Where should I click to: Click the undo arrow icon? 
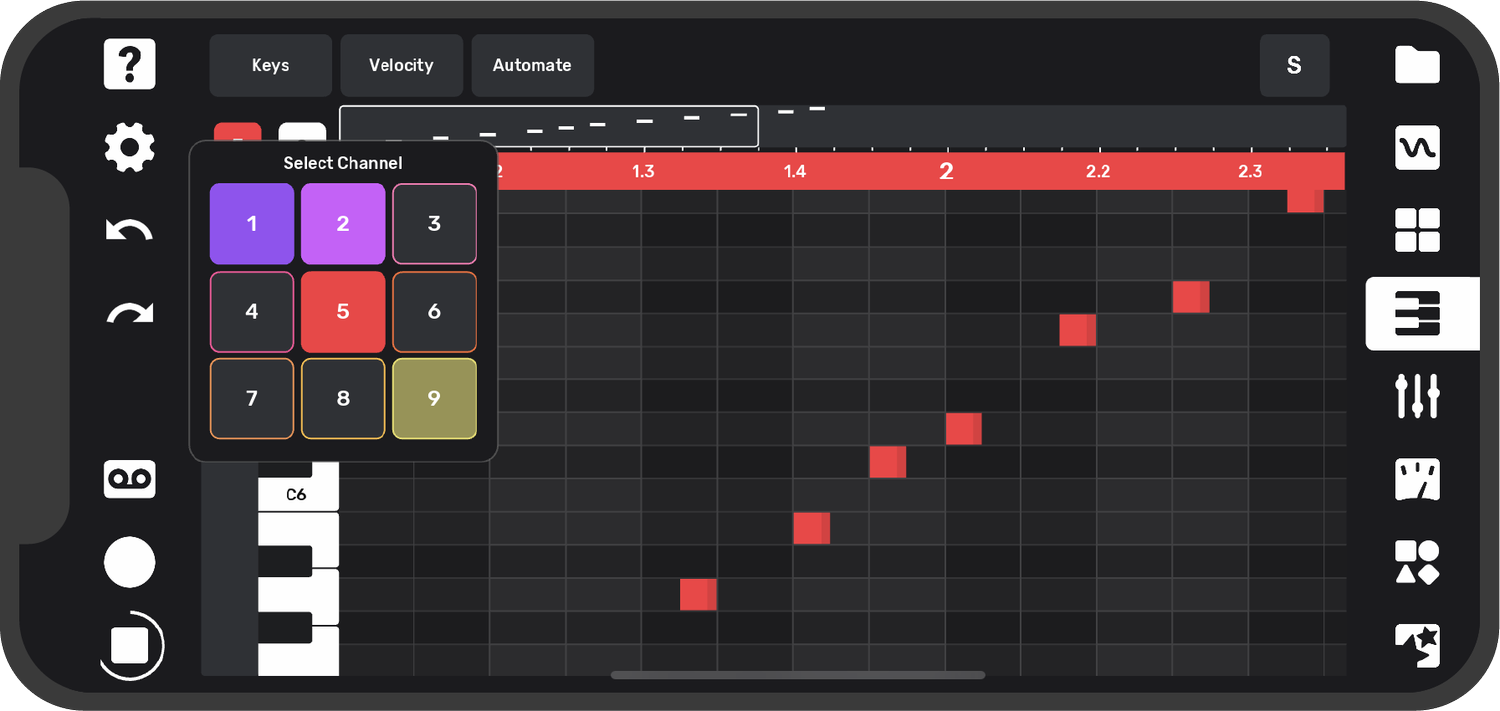(129, 231)
